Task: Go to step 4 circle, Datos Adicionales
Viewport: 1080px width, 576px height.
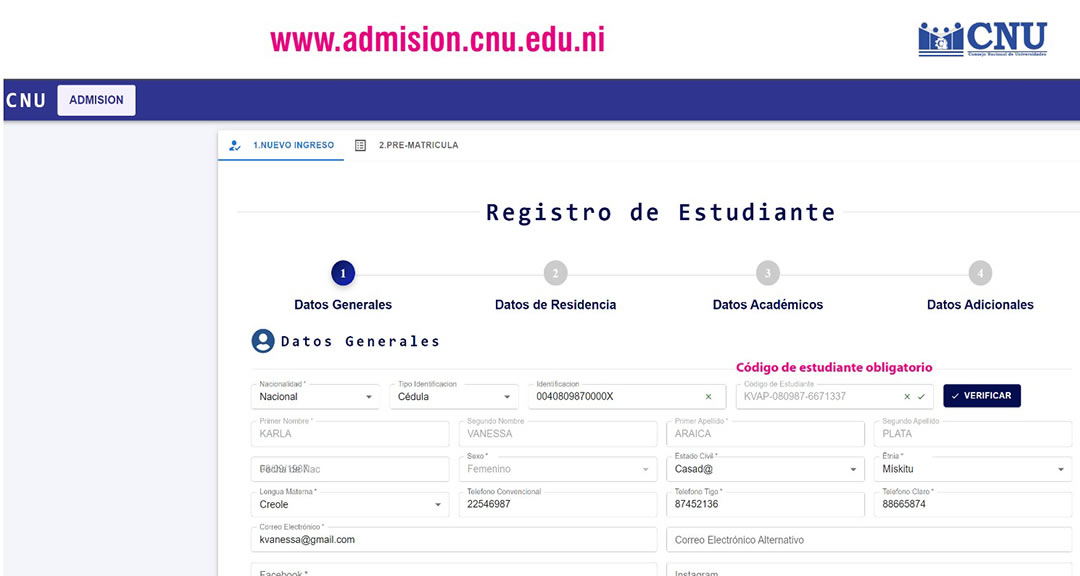Action: (x=980, y=273)
